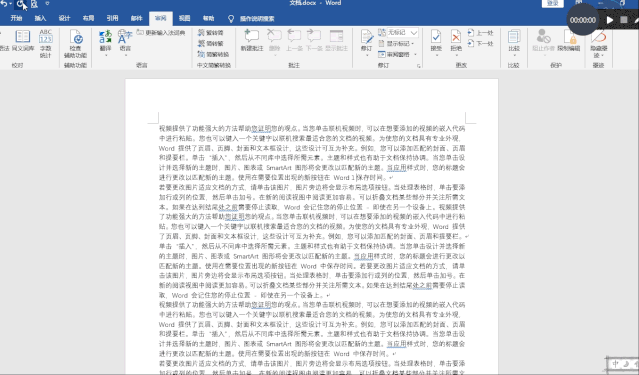Toggle track changes with 修订 button
Viewport: 639px width, 375px height.
tap(366, 42)
